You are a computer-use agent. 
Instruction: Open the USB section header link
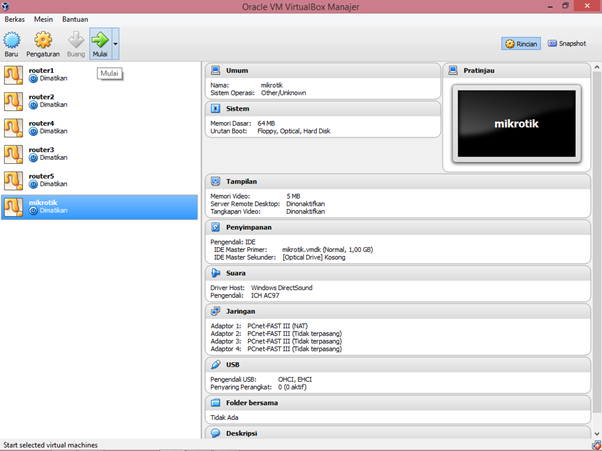(233, 365)
